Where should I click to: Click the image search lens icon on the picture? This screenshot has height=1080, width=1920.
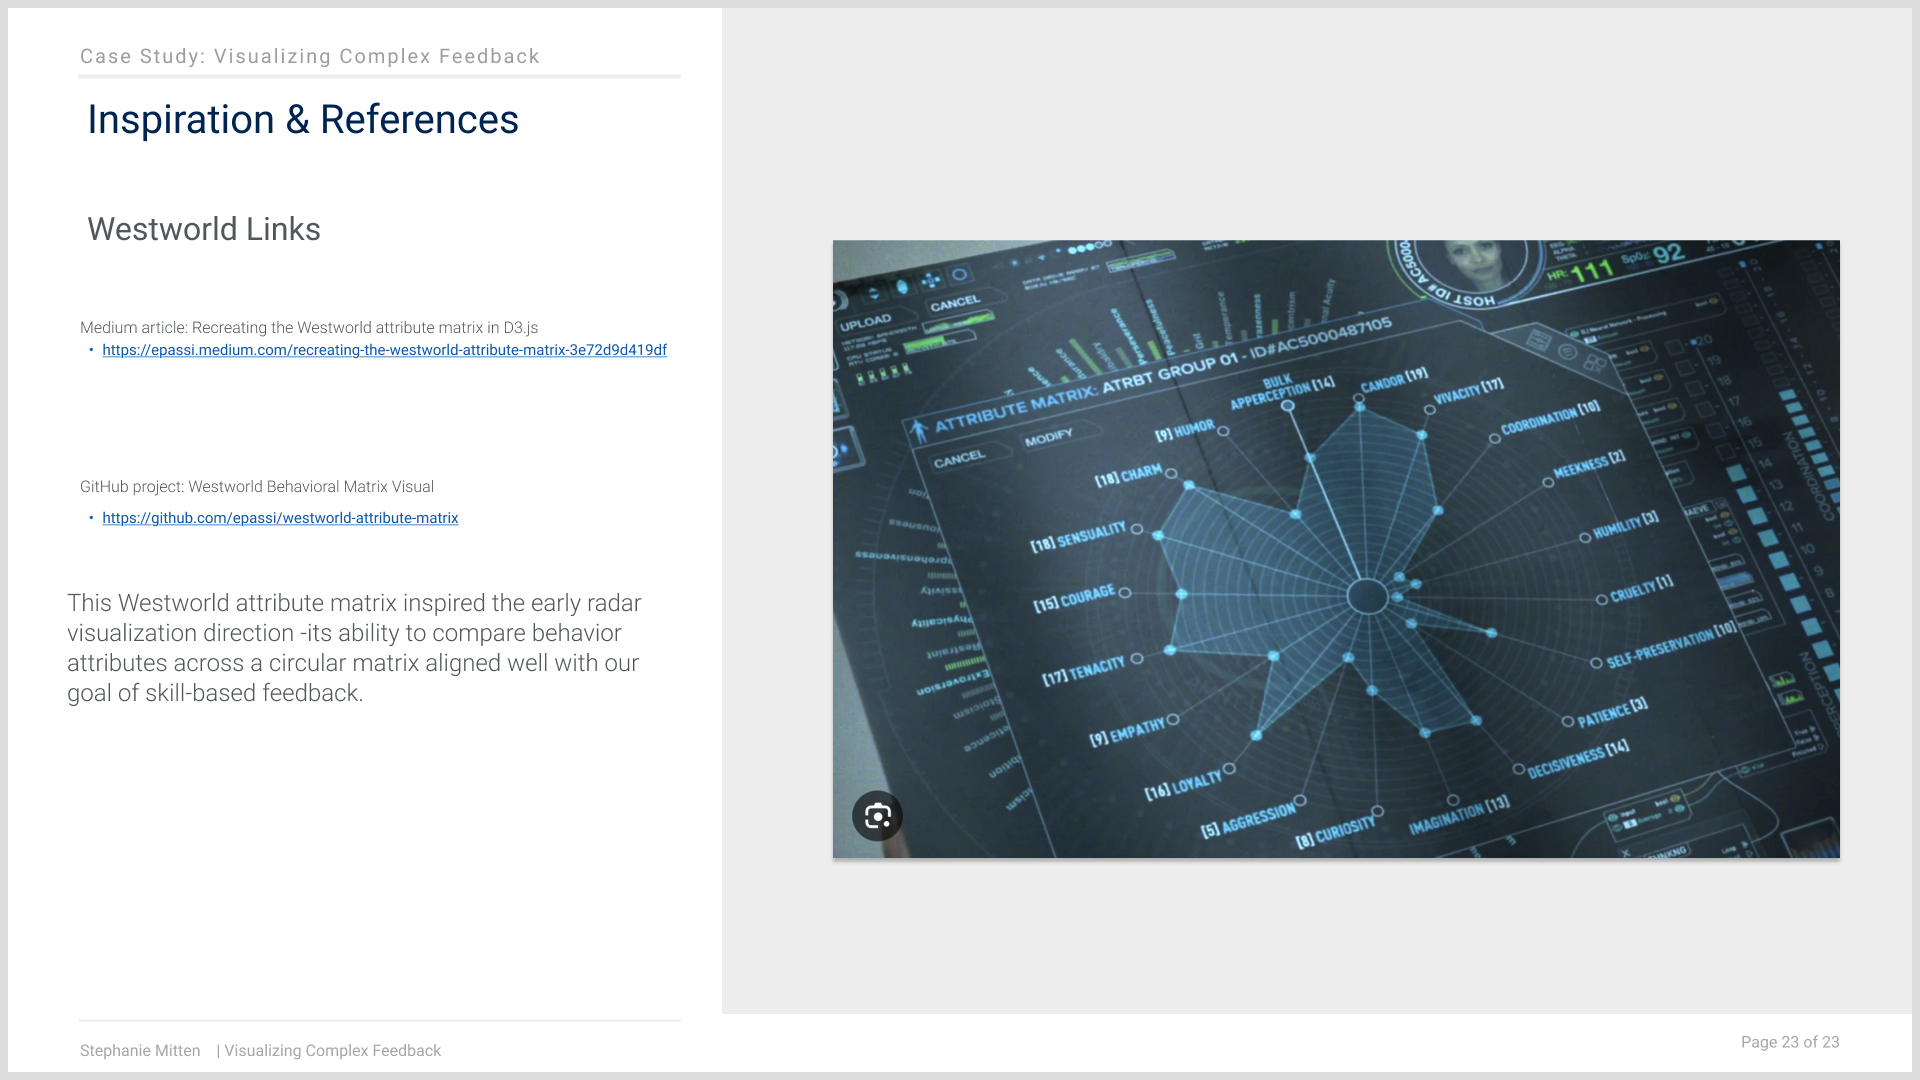(x=877, y=816)
